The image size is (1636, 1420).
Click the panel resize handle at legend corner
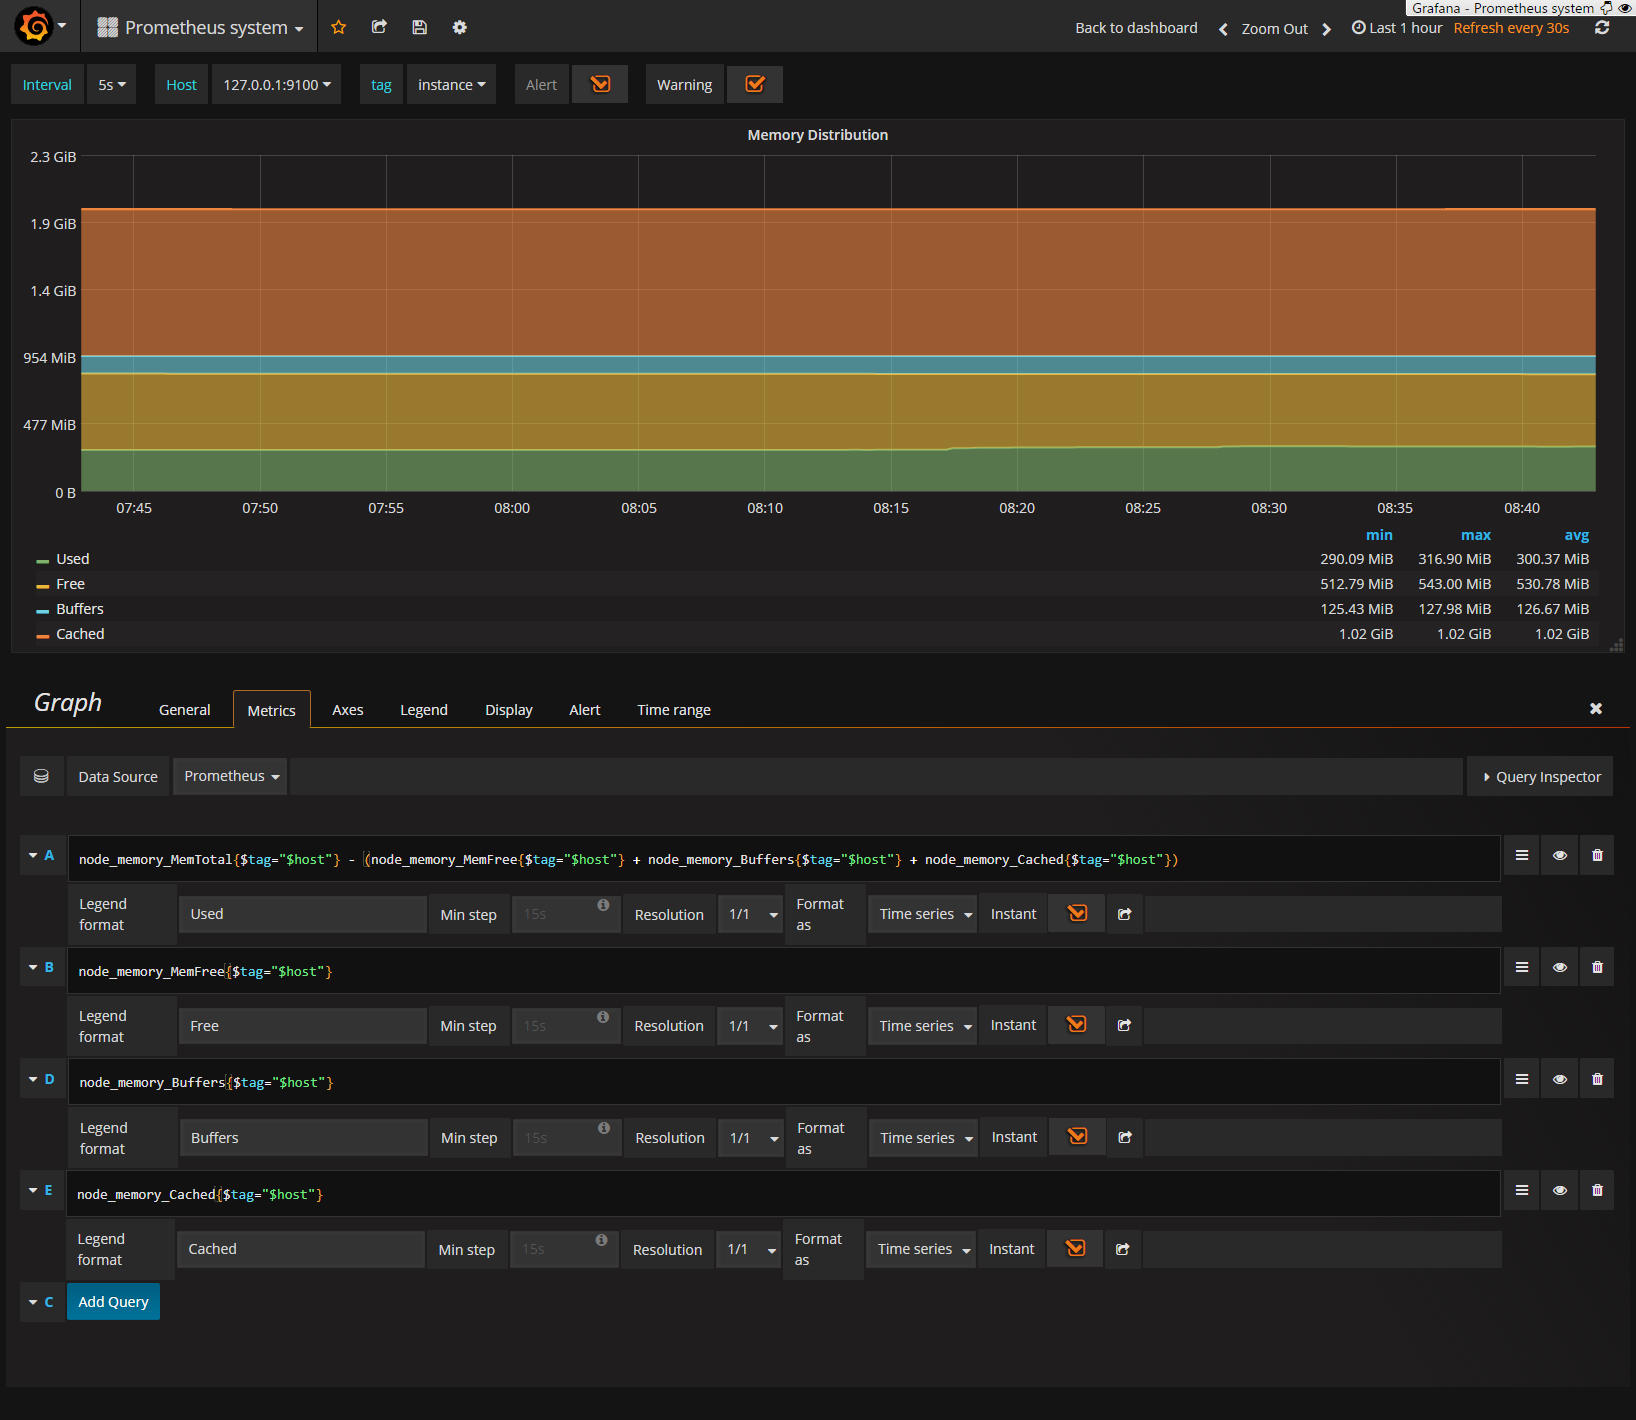(1616, 645)
